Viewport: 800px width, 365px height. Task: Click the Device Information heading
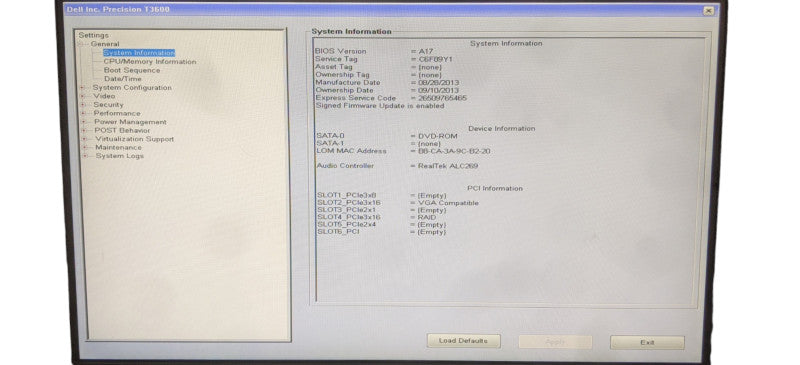click(x=502, y=129)
